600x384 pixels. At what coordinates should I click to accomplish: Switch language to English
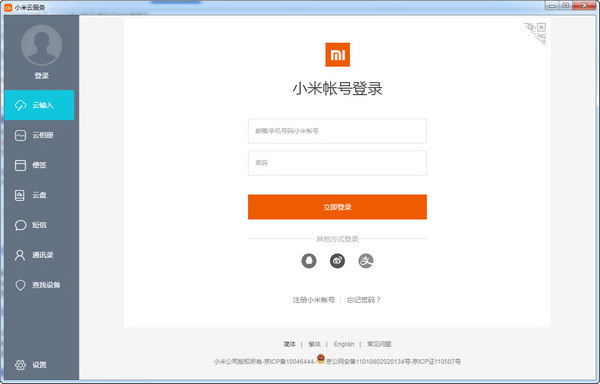click(344, 344)
